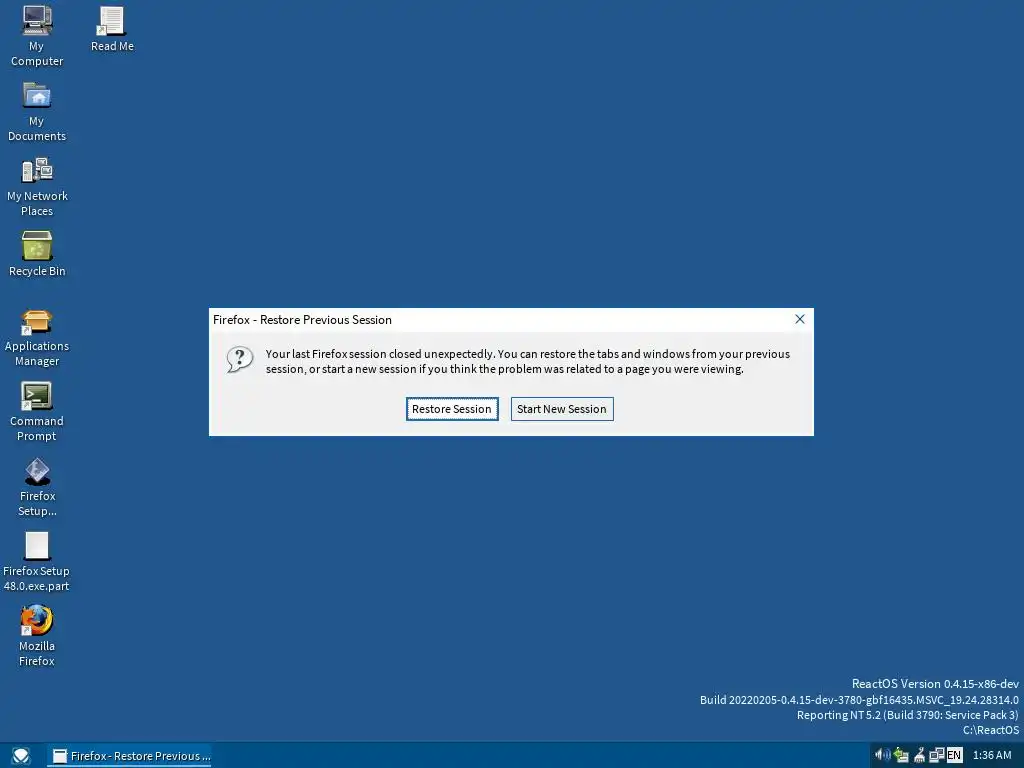Click the broom-shaped tray icon
The image size is (1024, 768).
[x=920, y=755]
